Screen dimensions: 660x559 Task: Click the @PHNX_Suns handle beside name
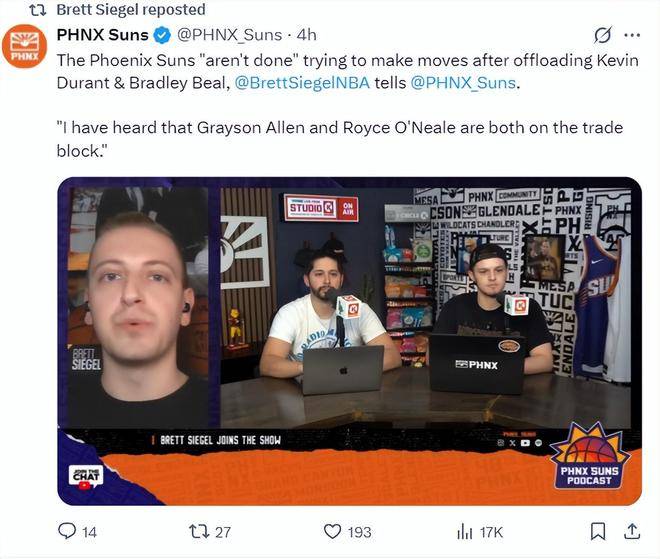[x=229, y=35]
